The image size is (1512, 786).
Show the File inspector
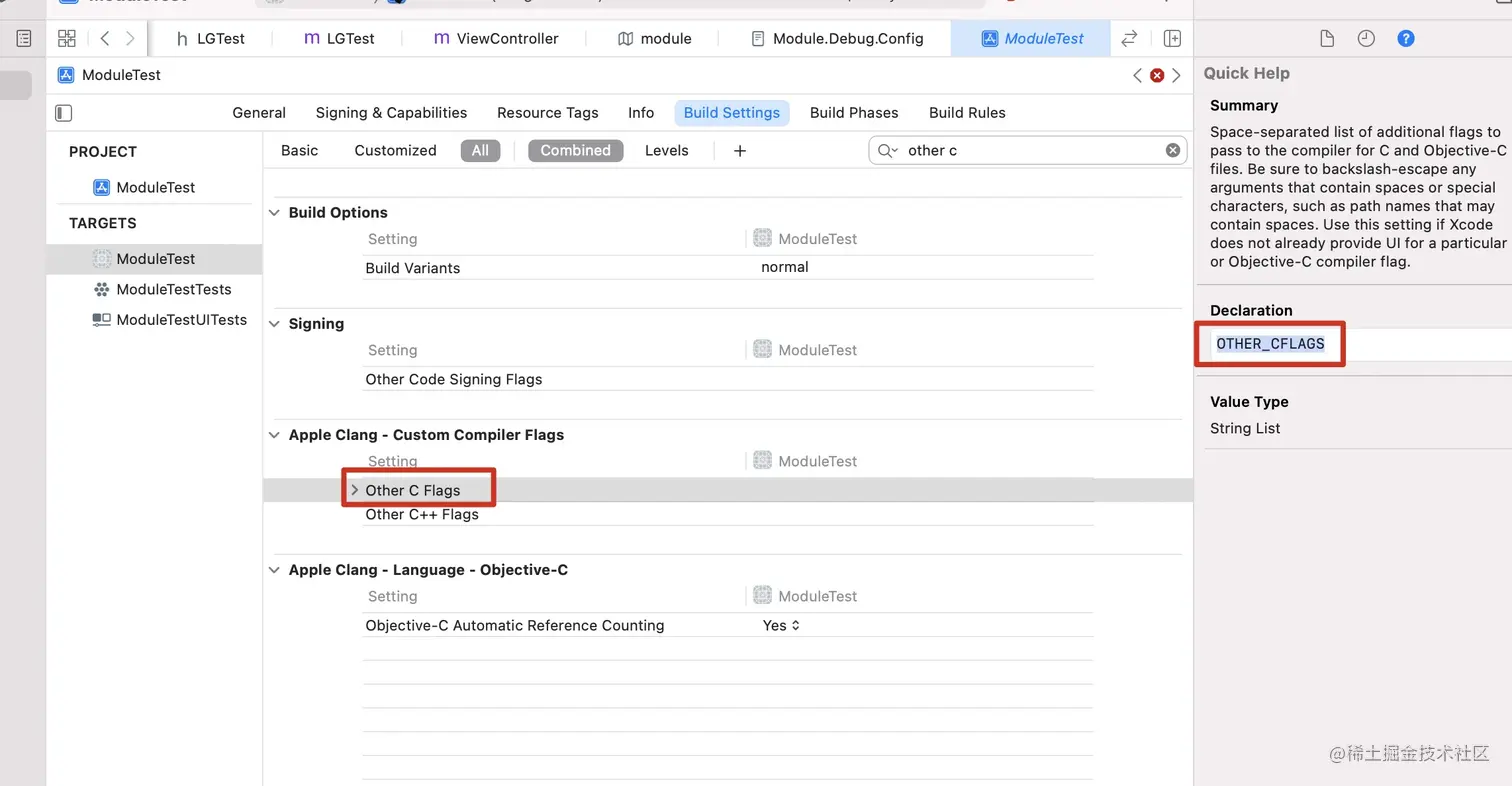[x=1327, y=39]
